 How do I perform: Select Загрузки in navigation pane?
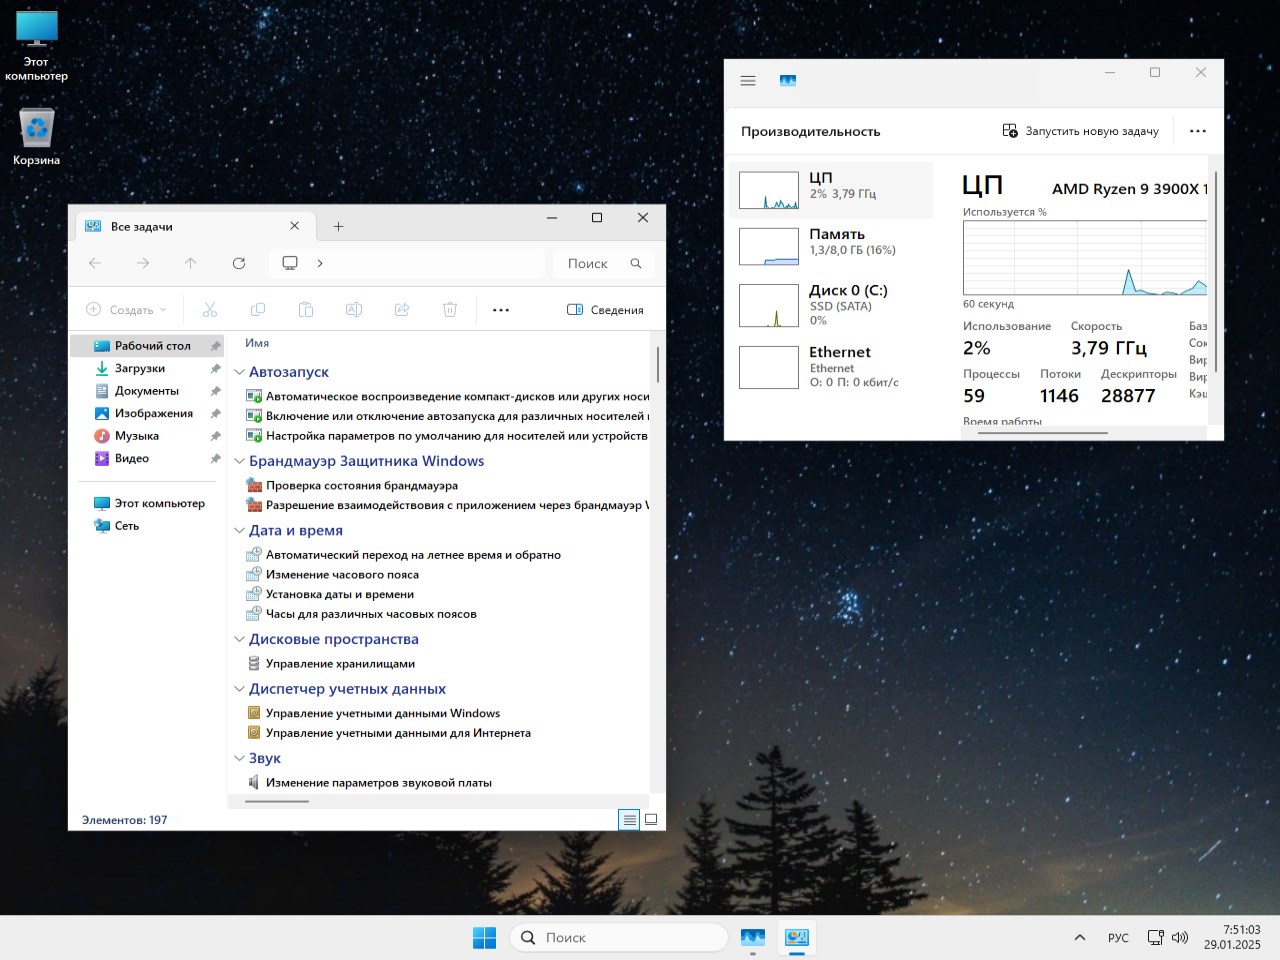point(139,368)
